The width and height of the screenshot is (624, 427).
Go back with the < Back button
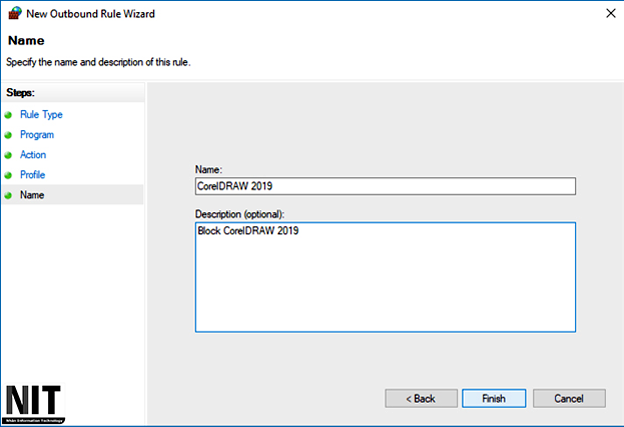421,398
